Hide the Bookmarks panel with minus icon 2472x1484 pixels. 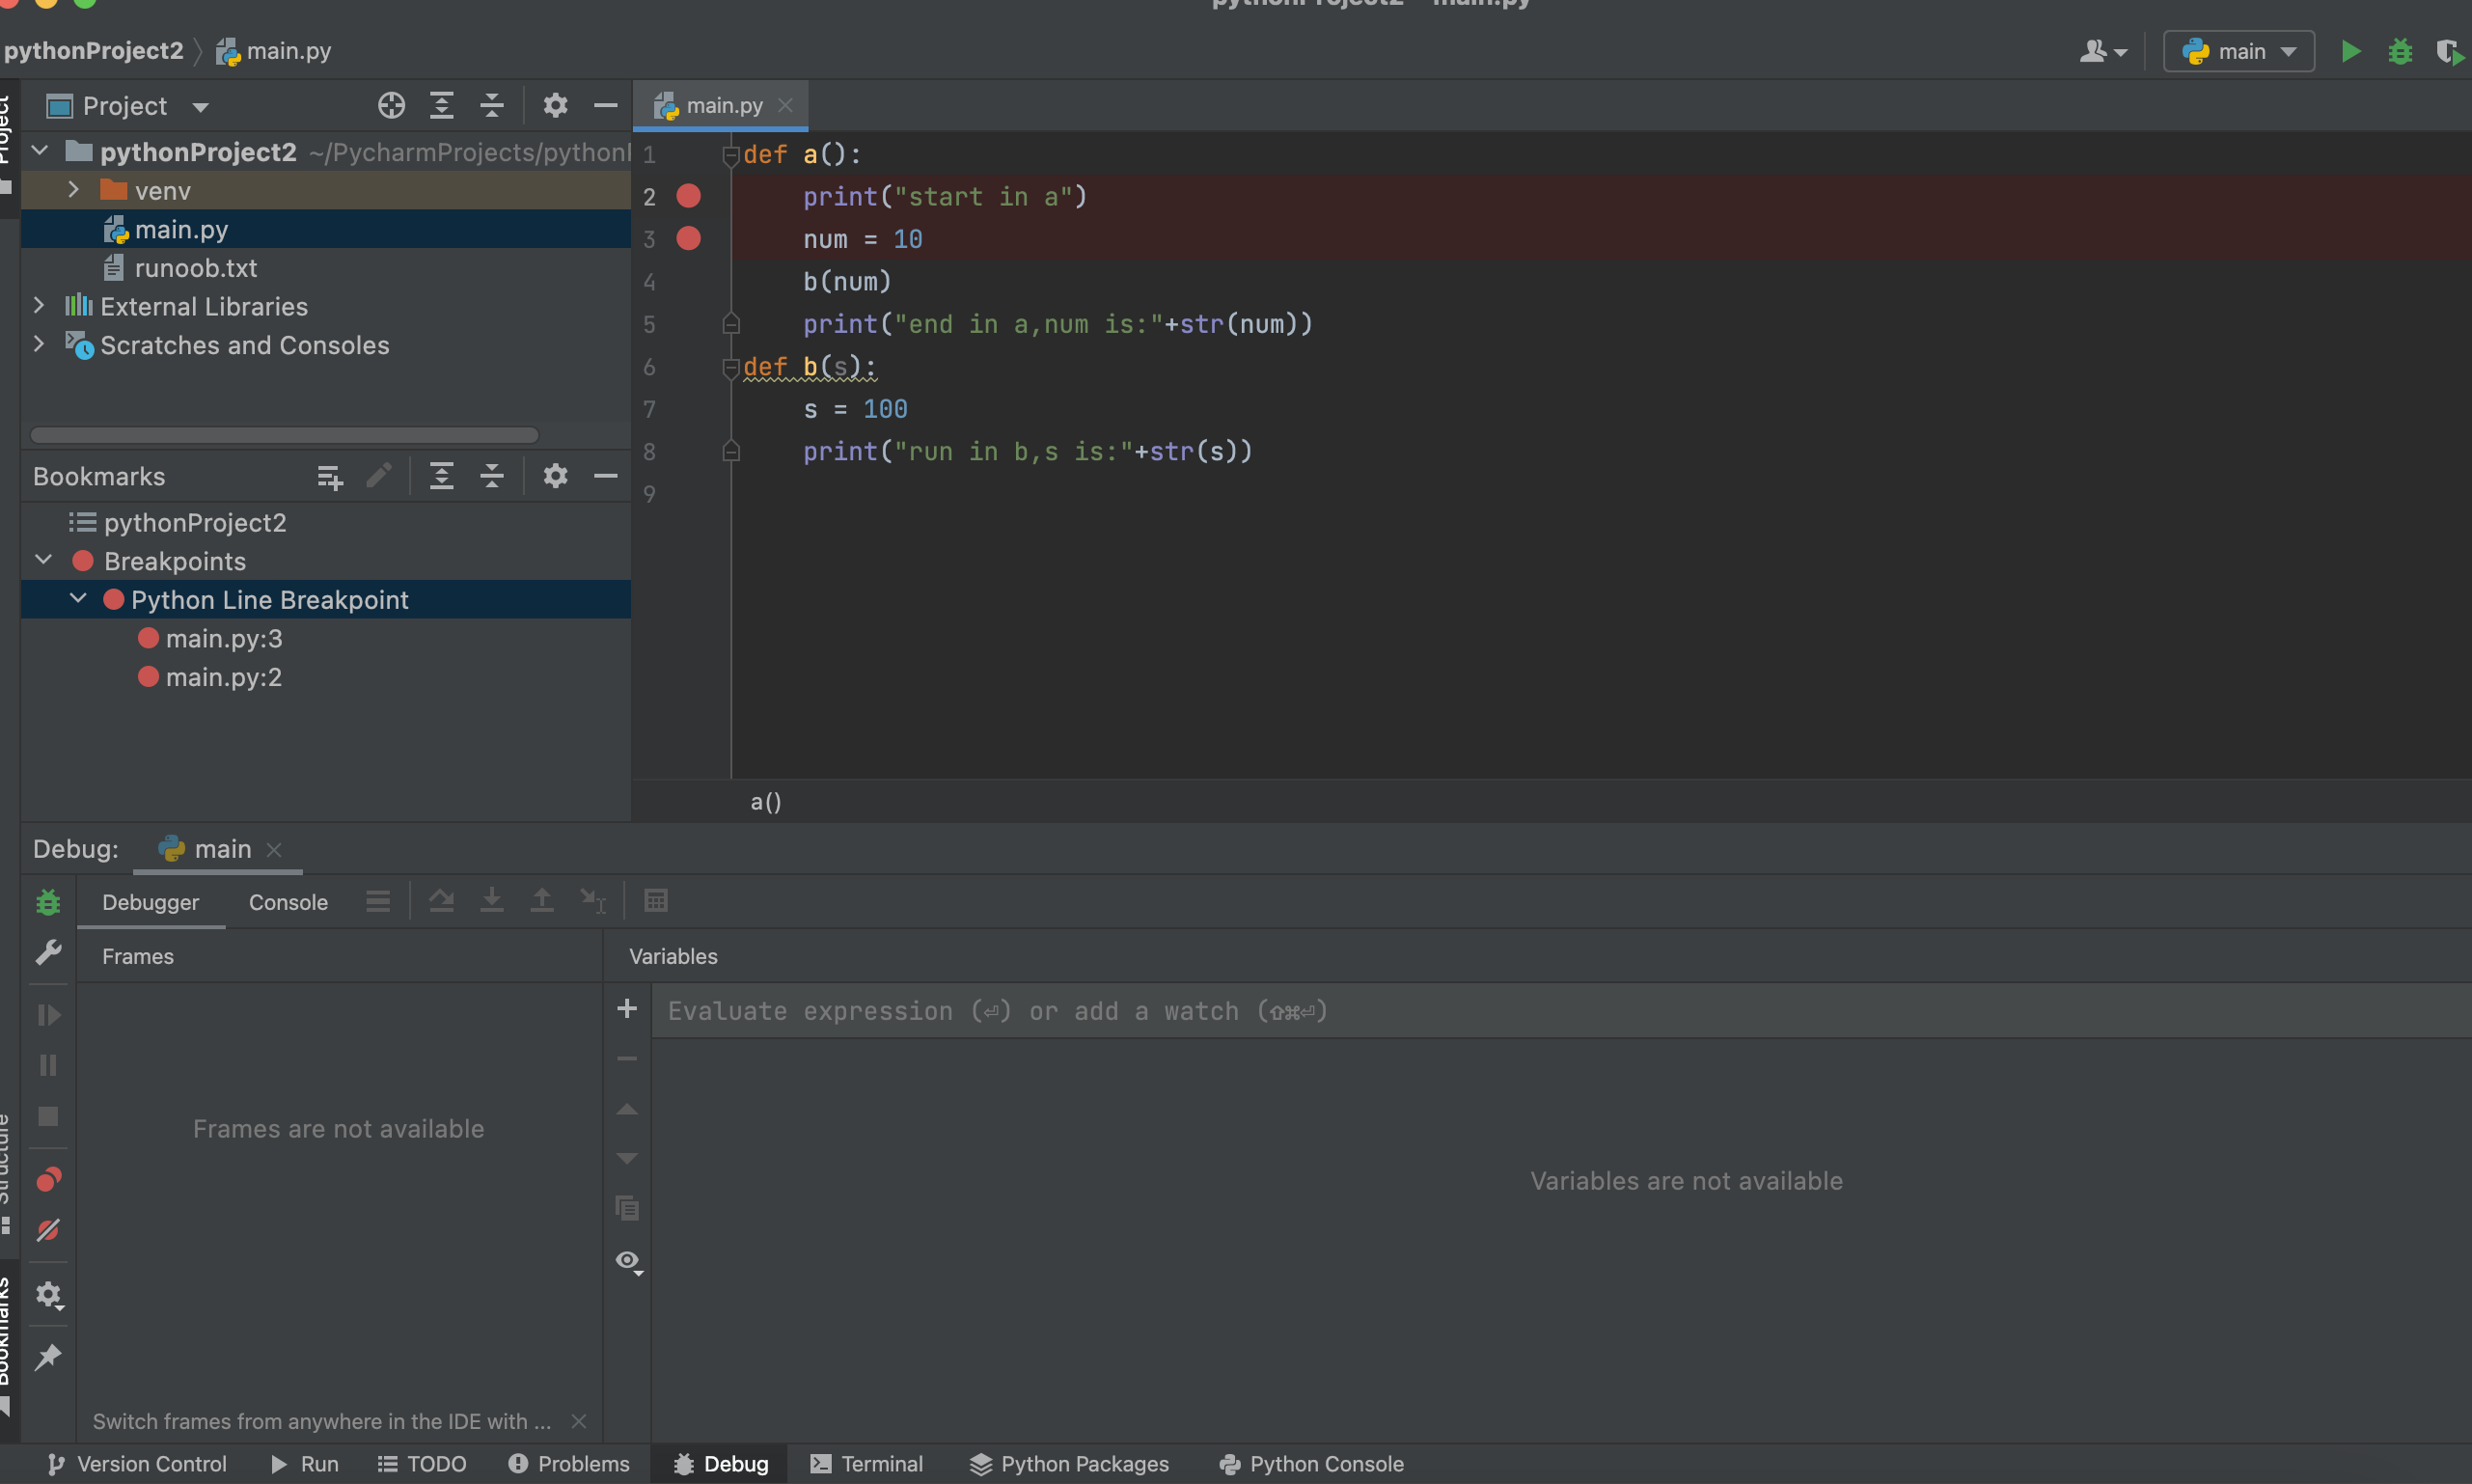605,476
